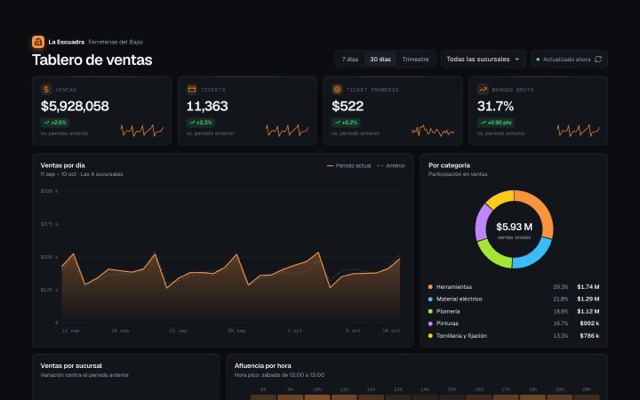Image resolution: width=640 pixels, height=400 pixels.
Task: Click the Margen Bruto sparkline chart
Action: click(578, 131)
